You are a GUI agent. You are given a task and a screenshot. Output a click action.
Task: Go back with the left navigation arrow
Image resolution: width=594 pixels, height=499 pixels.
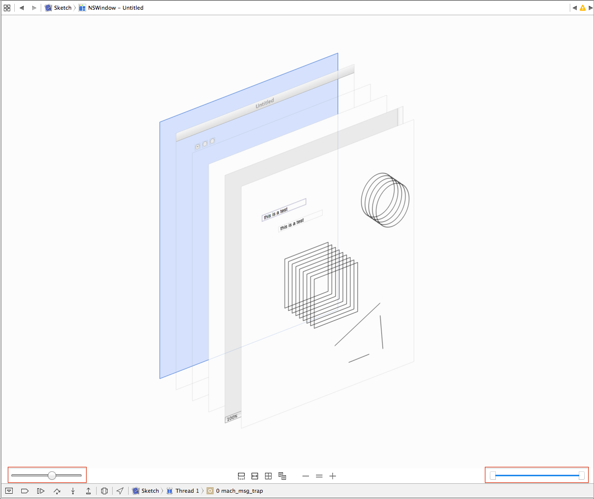22,8
